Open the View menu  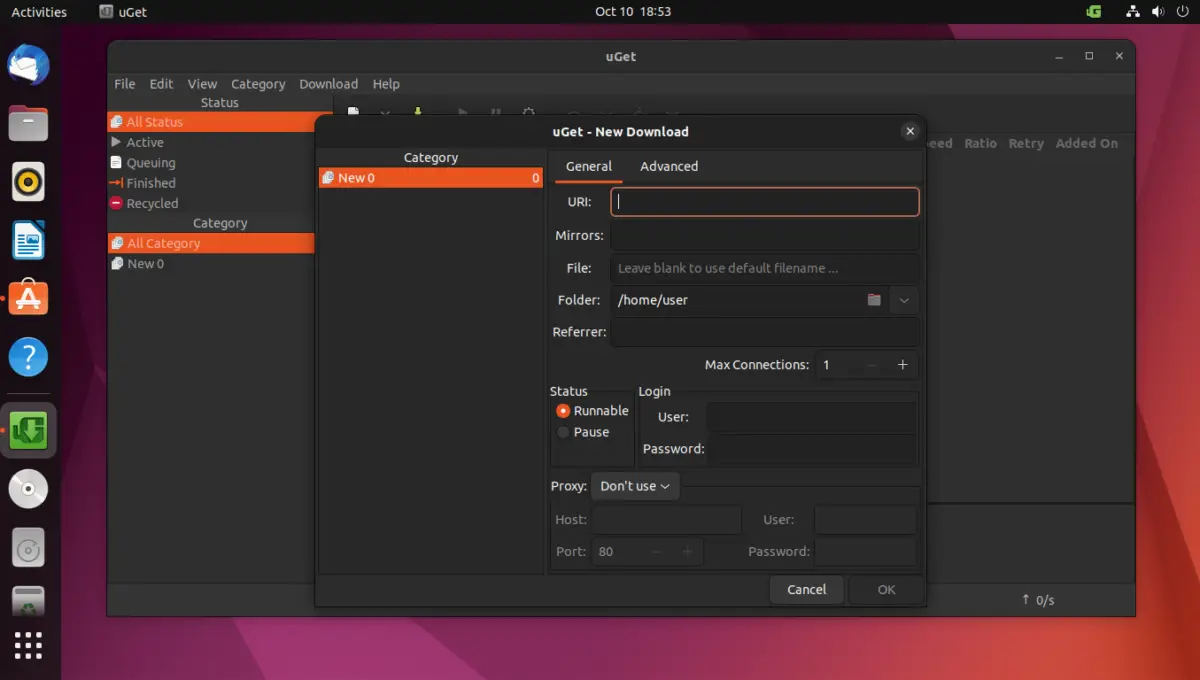pyautogui.click(x=202, y=84)
